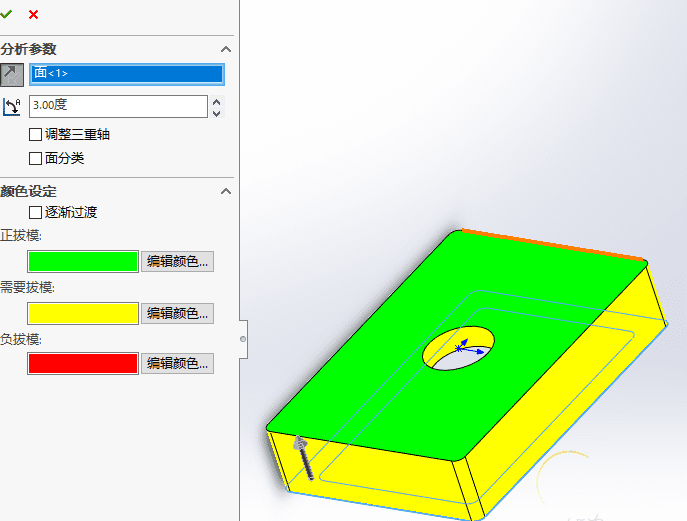Image resolution: width=687 pixels, height=521 pixels.
Task: Increase draft angle with up stepper arrow
Action: [216, 102]
